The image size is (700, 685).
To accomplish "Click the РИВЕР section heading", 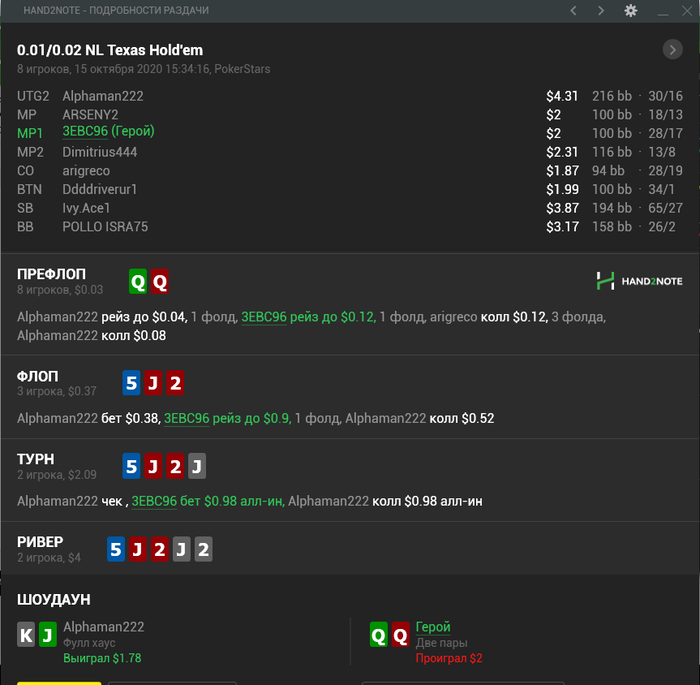I will pos(40,542).
